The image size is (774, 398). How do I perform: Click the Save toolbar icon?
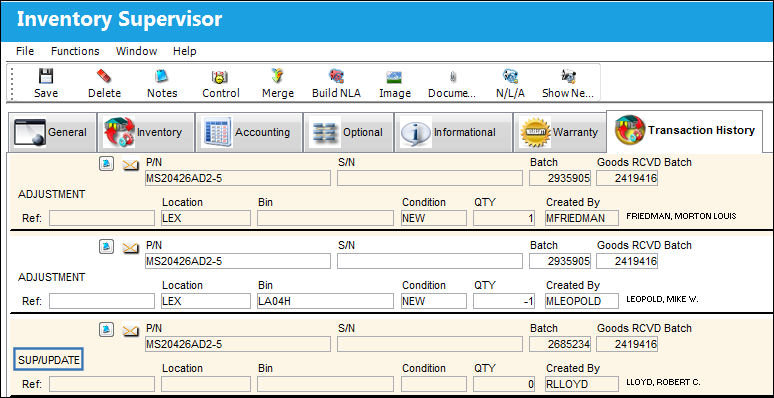[46, 76]
